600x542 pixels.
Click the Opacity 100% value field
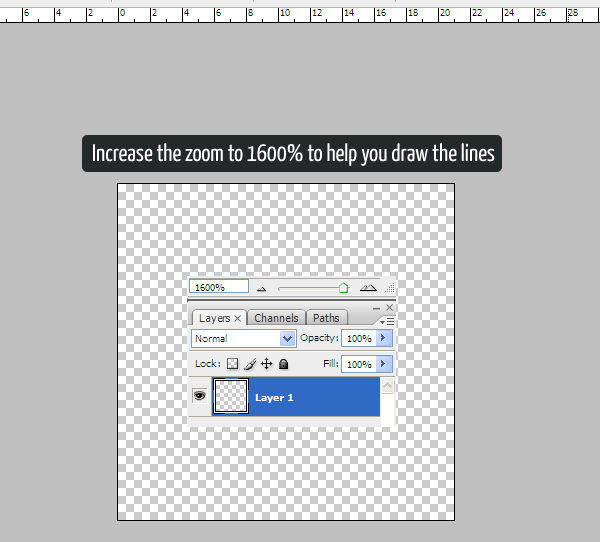[x=359, y=338]
